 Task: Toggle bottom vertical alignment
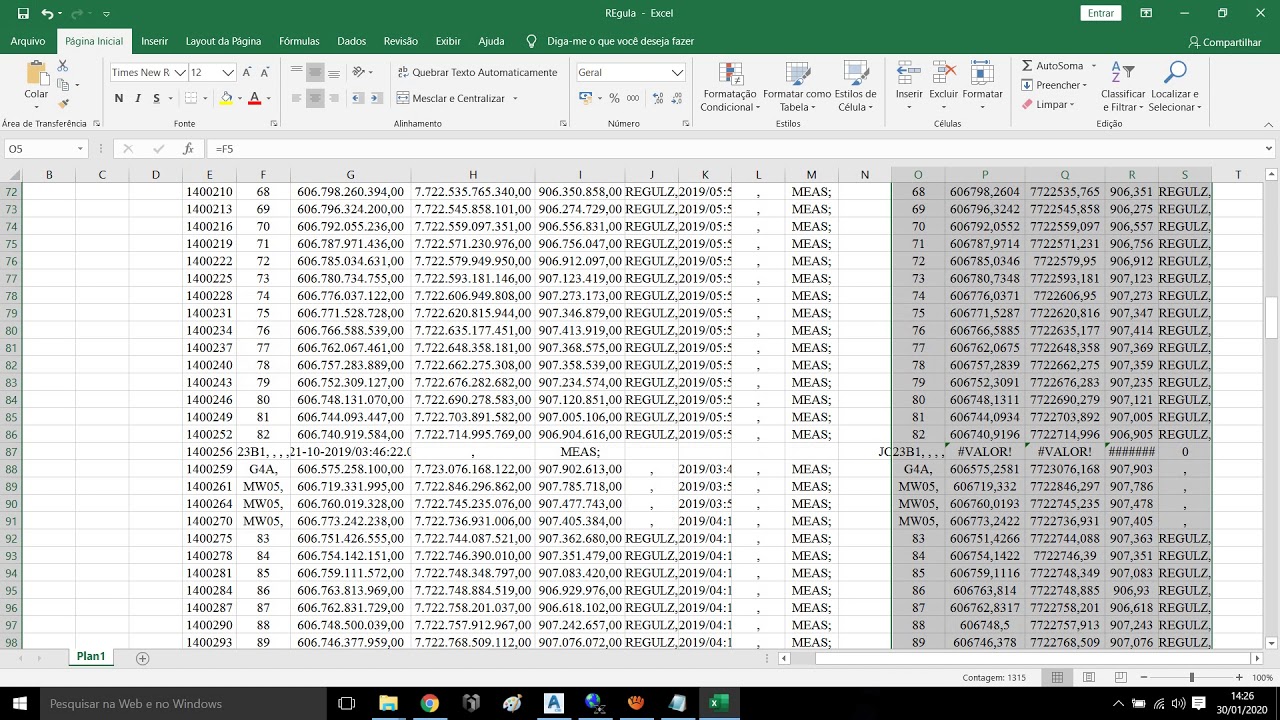click(x=333, y=72)
